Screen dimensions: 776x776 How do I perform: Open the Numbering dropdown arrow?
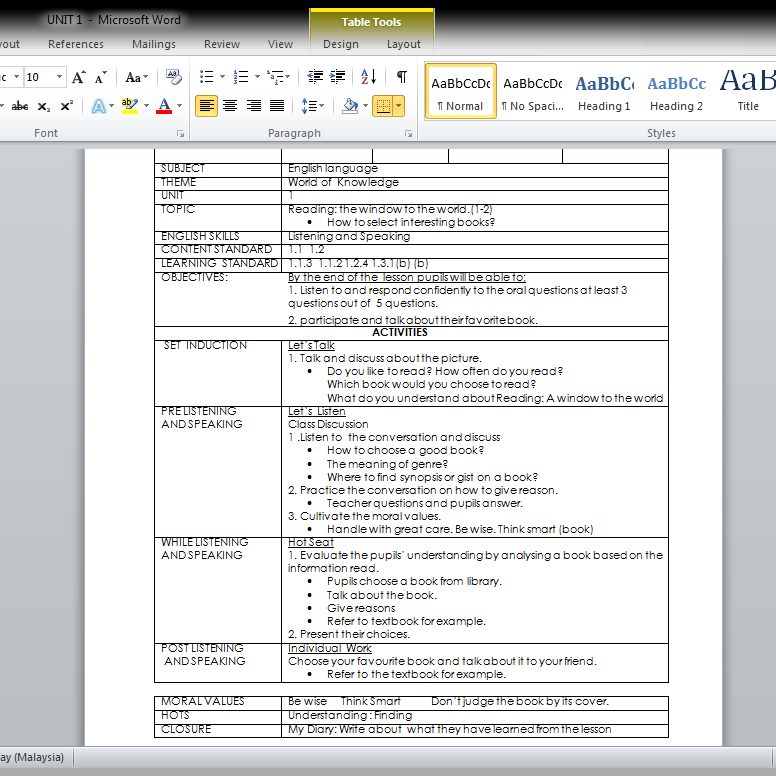pos(257,77)
